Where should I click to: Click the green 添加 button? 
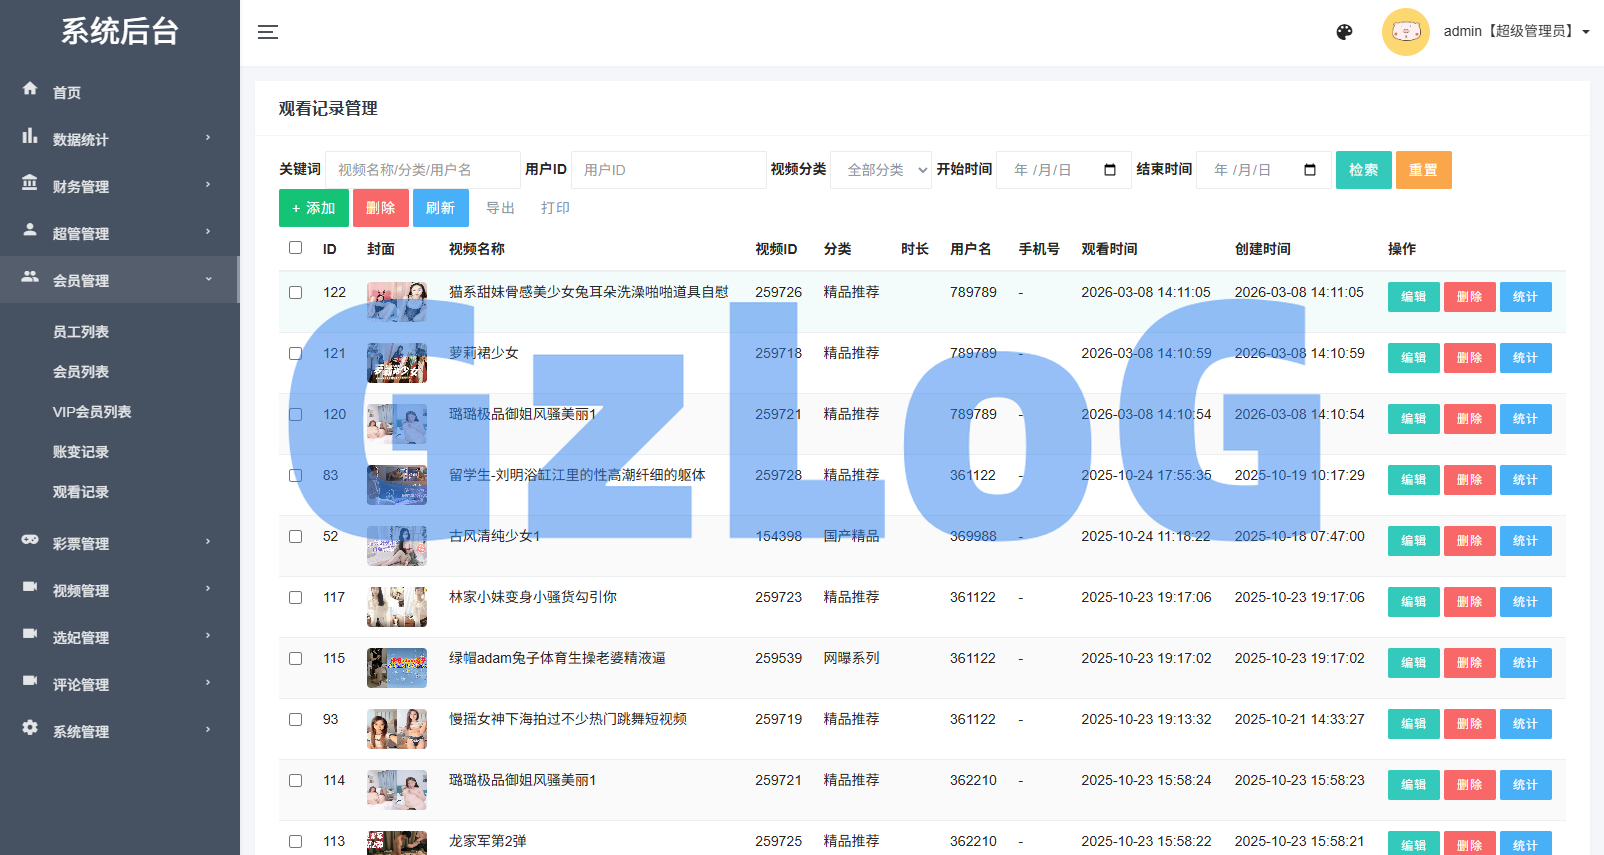[x=313, y=208]
